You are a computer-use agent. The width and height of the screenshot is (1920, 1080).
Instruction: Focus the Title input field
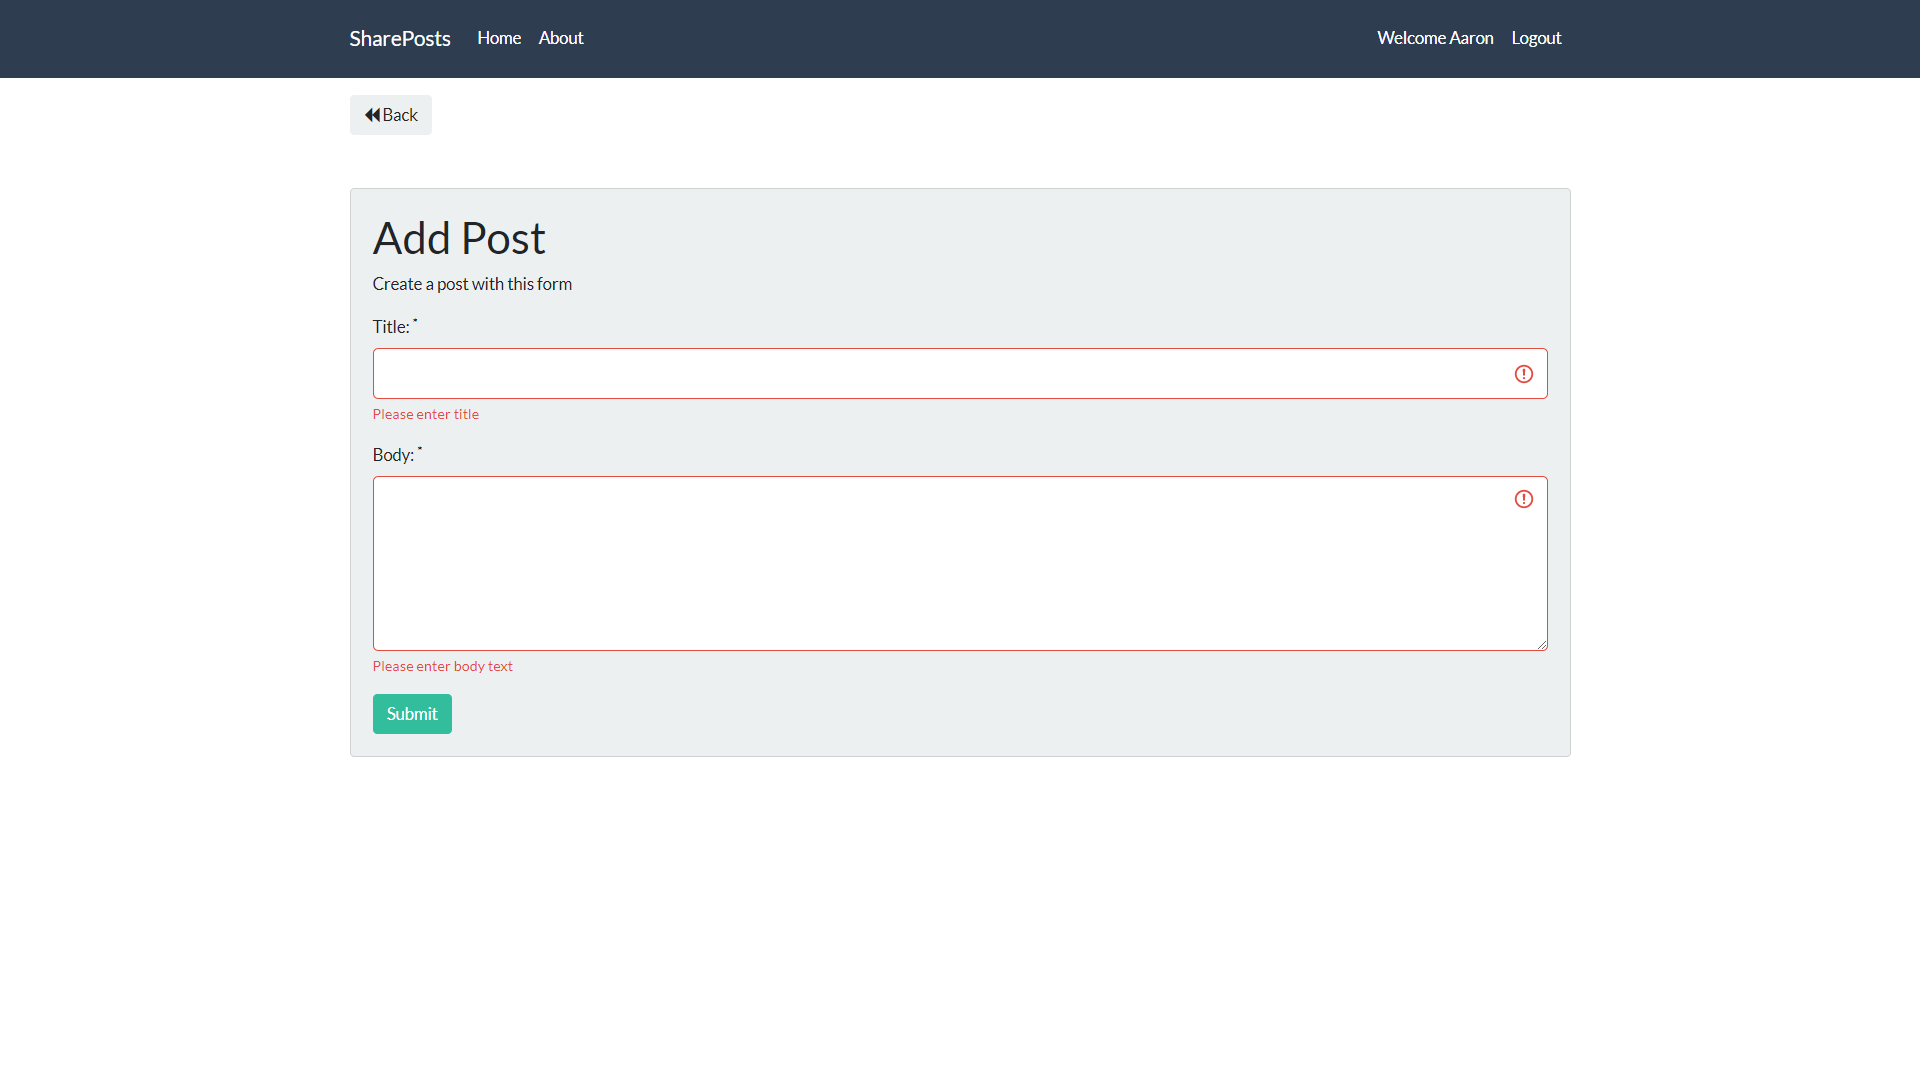tap(940, 374)
